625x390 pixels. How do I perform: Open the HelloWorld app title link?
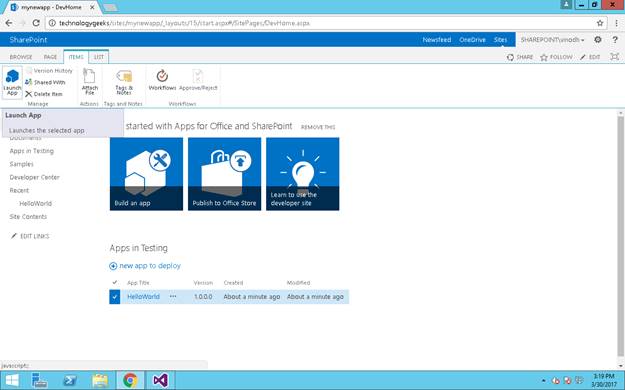point(143,297)
